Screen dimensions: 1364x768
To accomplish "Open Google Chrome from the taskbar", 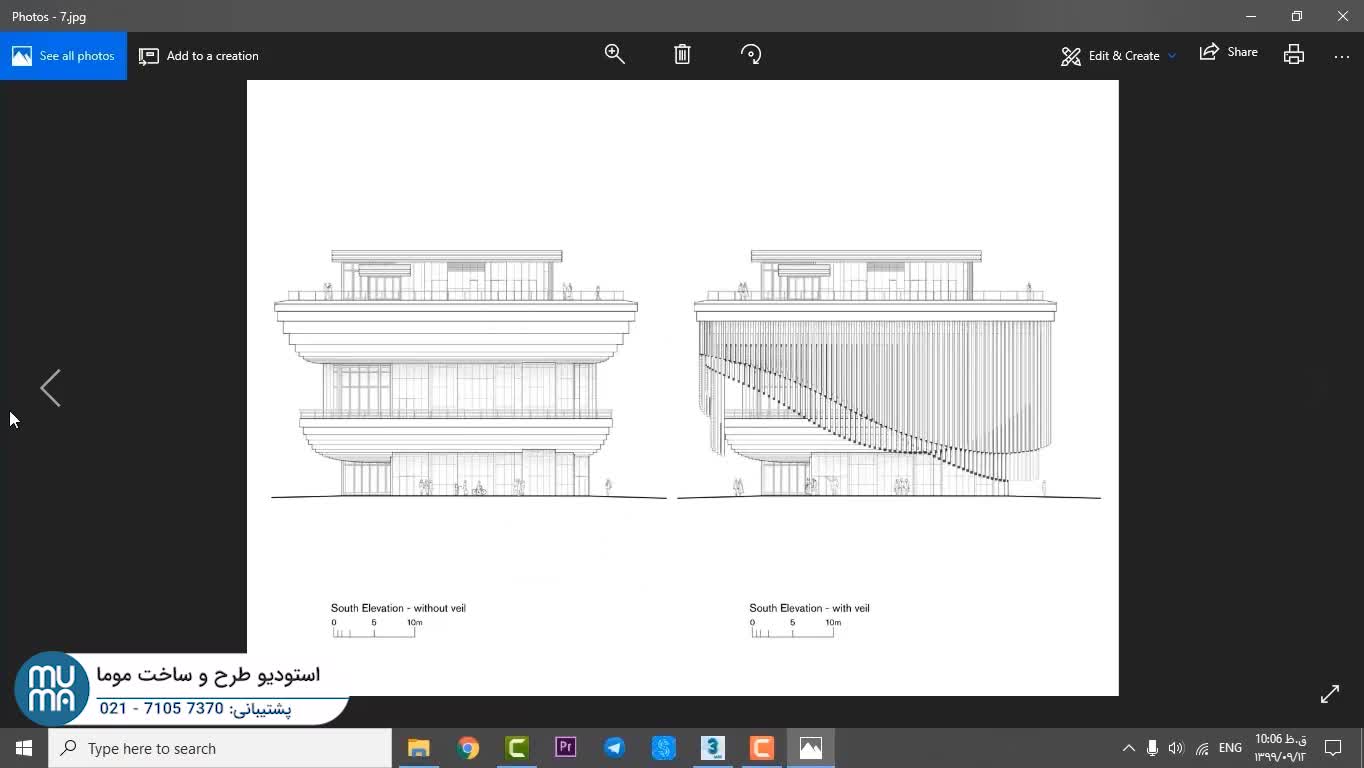I will point(468,748).
